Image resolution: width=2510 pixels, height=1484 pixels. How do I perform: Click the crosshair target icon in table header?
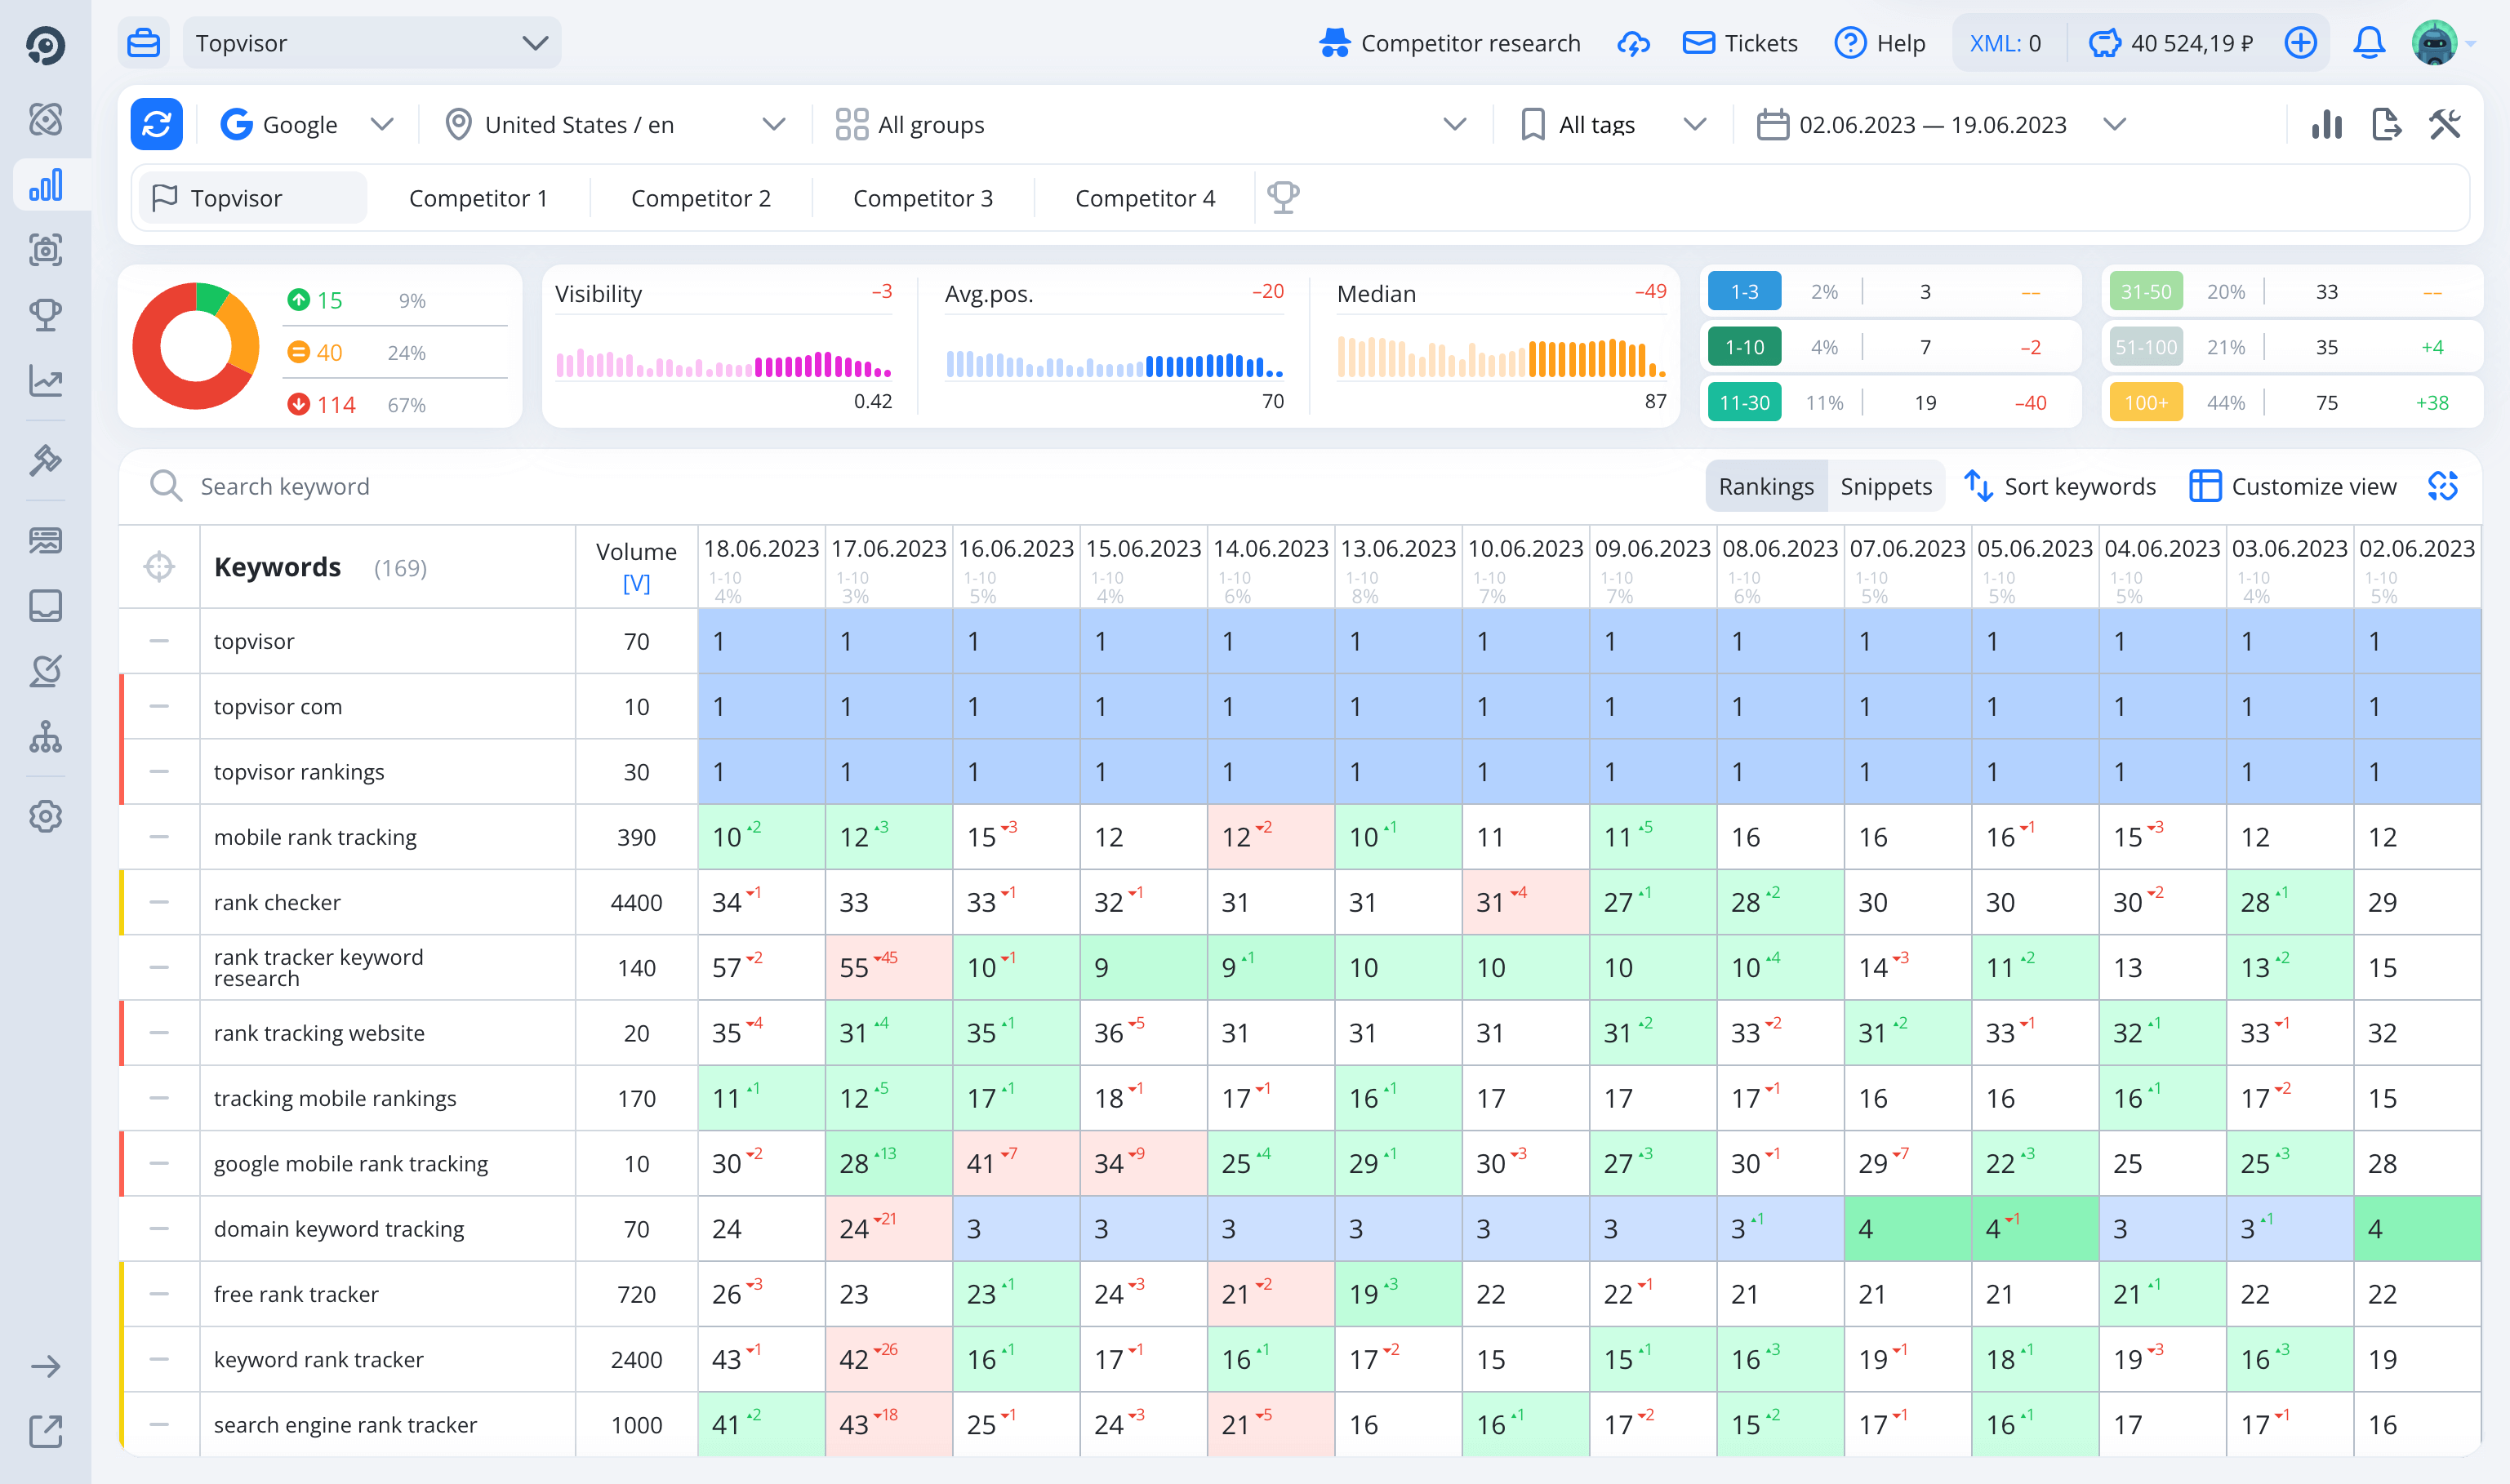(159, 567)
